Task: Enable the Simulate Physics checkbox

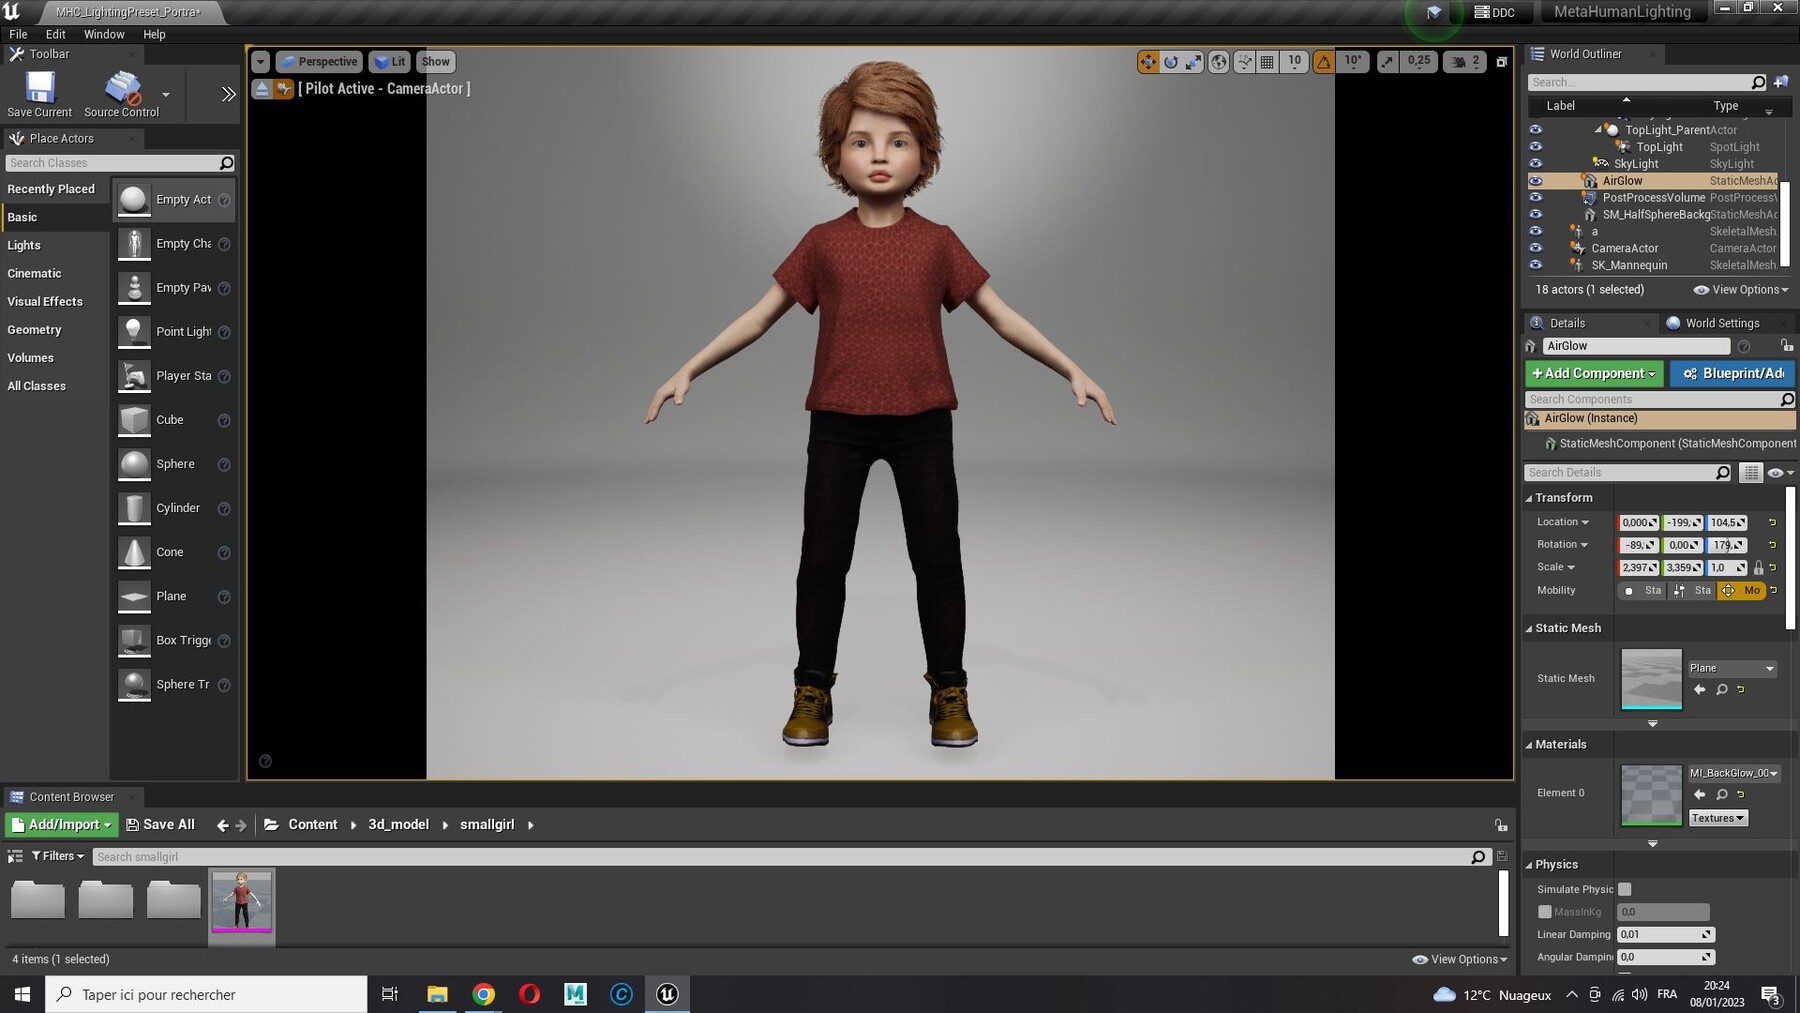Action: [1625, 889]
